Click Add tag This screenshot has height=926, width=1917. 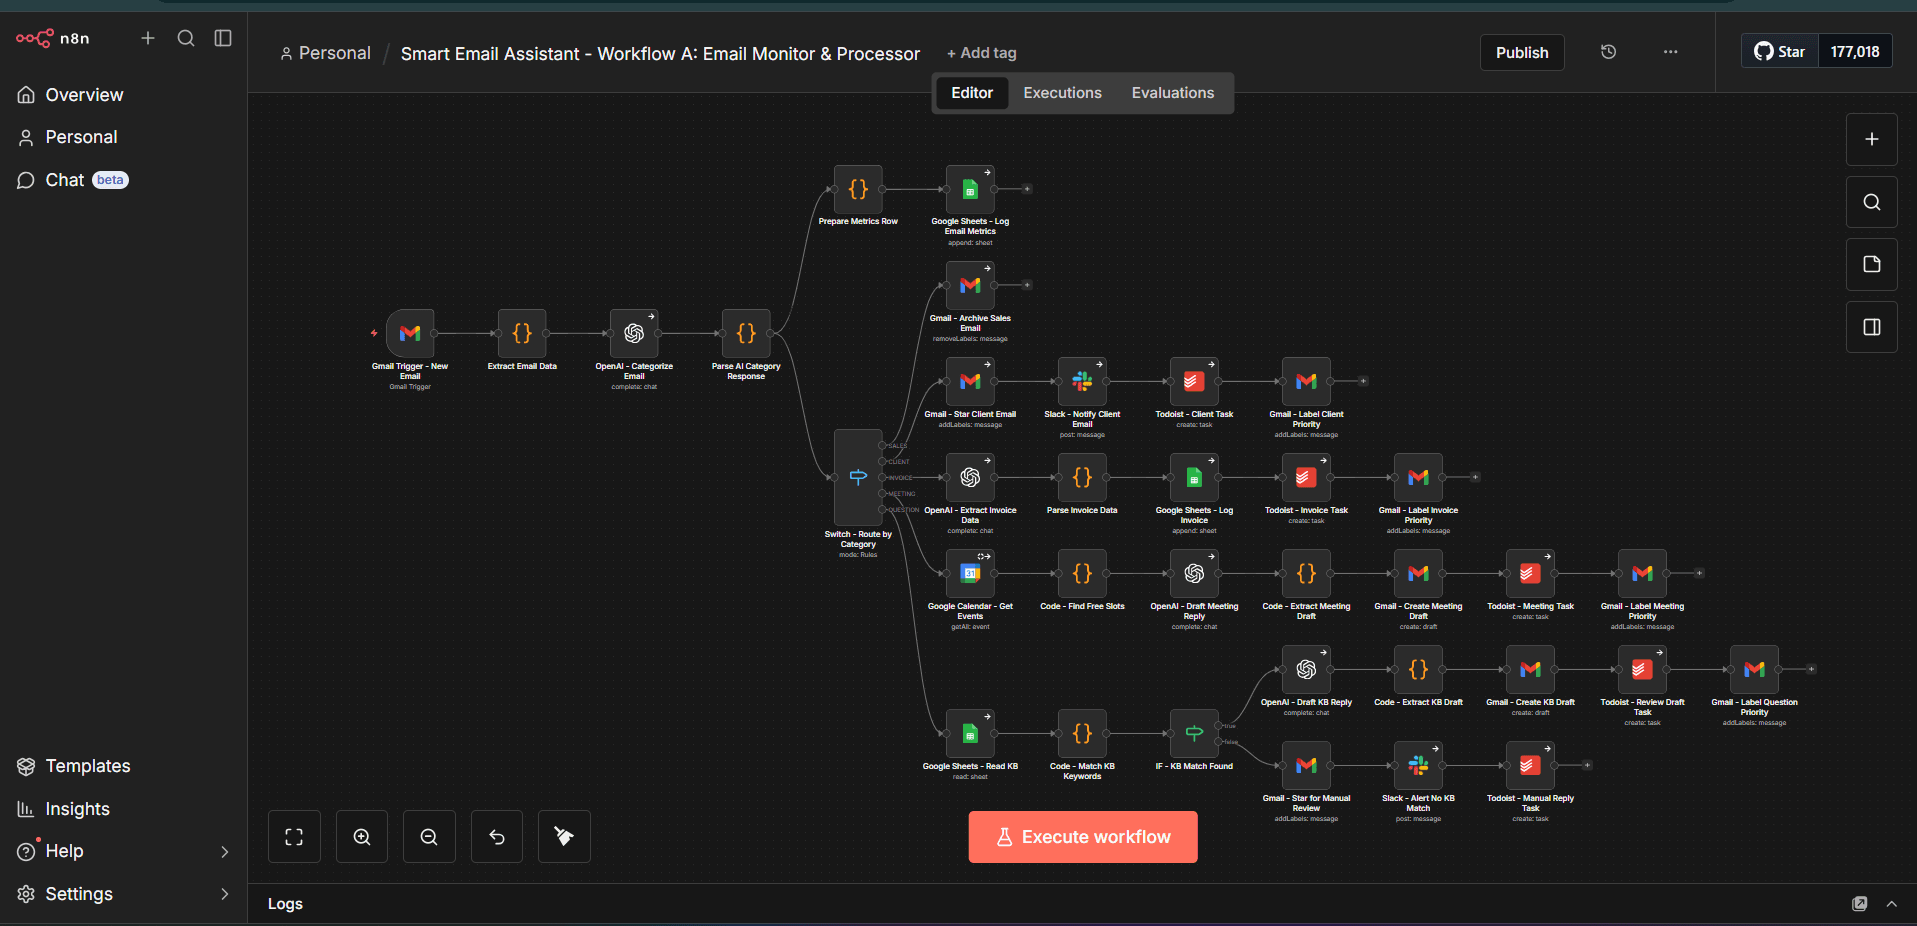(x=982, y=53)
